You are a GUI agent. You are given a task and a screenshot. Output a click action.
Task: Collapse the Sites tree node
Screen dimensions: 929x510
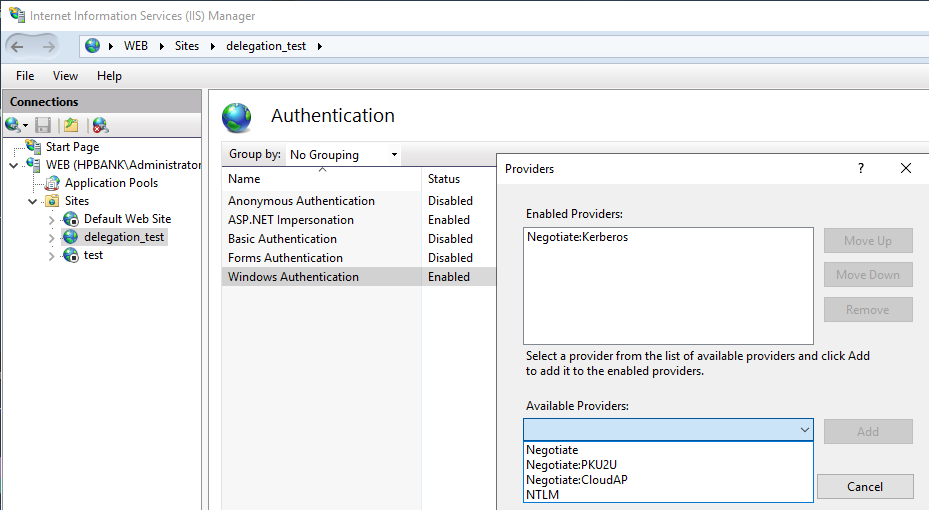[x=33, y=201]
